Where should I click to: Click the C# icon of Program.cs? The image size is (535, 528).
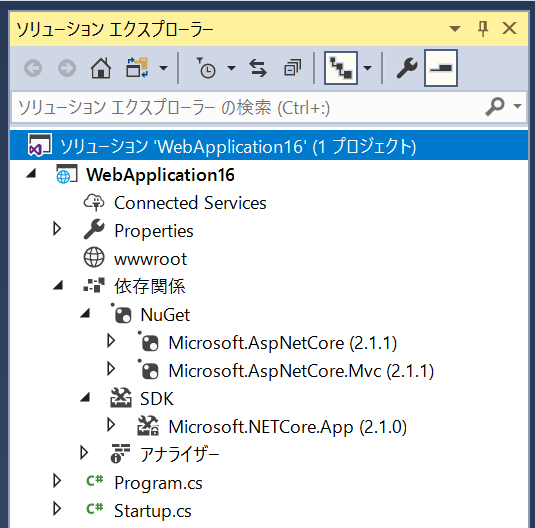coord(95,481)
